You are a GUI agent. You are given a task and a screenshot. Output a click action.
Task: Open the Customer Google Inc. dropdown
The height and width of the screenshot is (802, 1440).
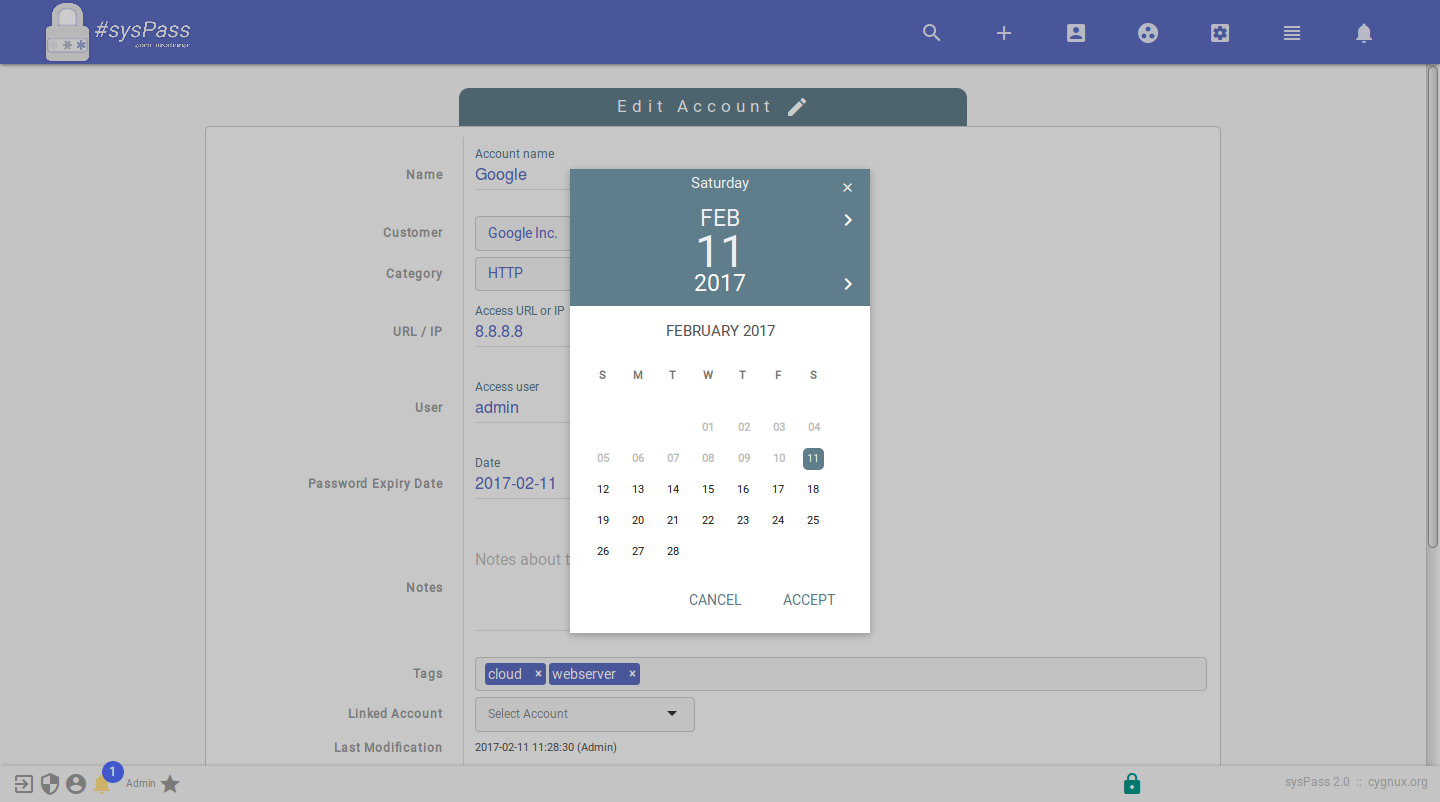(522, 233)
